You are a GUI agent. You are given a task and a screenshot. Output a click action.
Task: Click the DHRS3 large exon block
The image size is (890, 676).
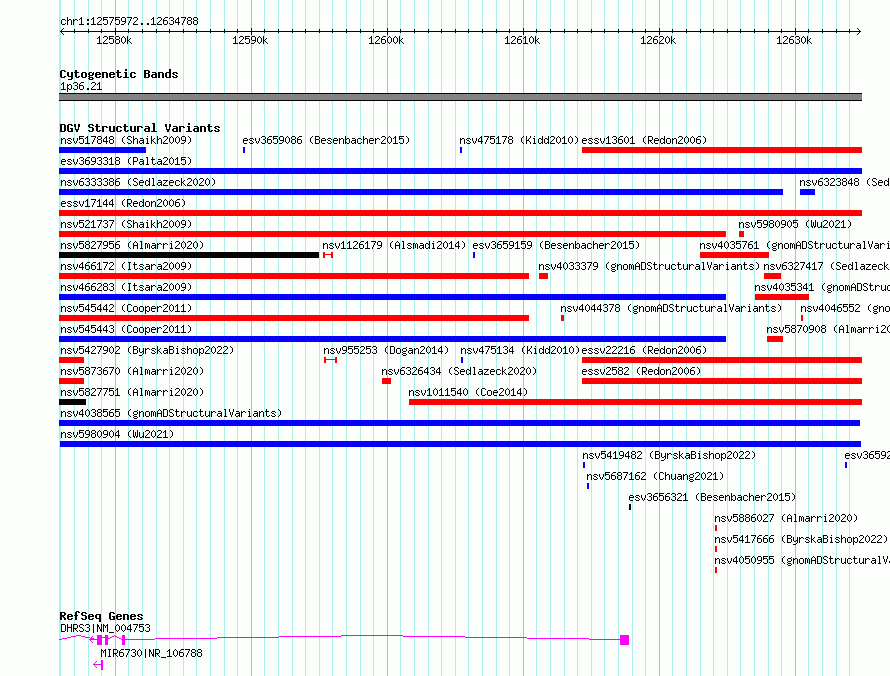coord(624,640)
